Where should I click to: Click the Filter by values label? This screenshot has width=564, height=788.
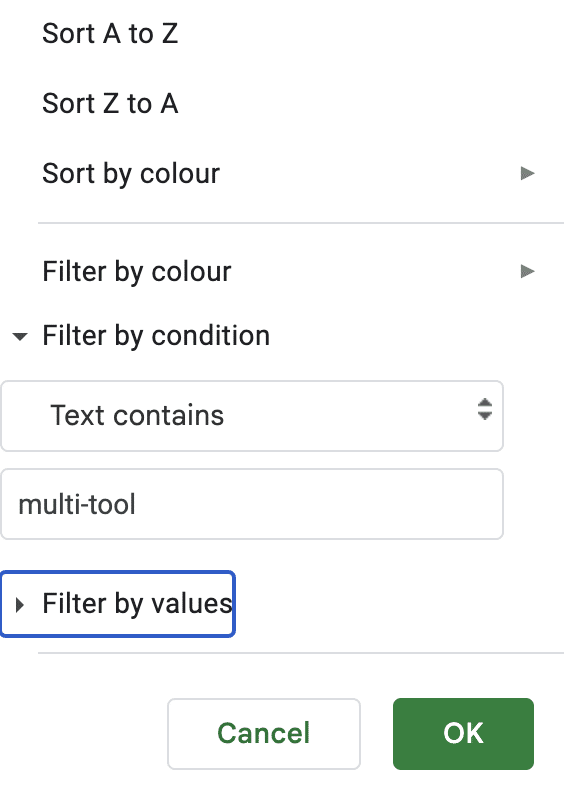(x=137, y=604)
